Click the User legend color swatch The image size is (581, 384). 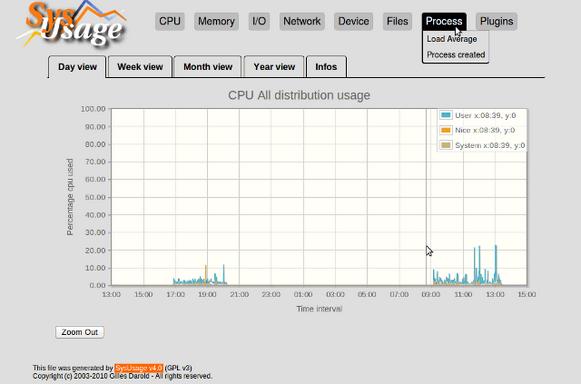click(446, 115)
